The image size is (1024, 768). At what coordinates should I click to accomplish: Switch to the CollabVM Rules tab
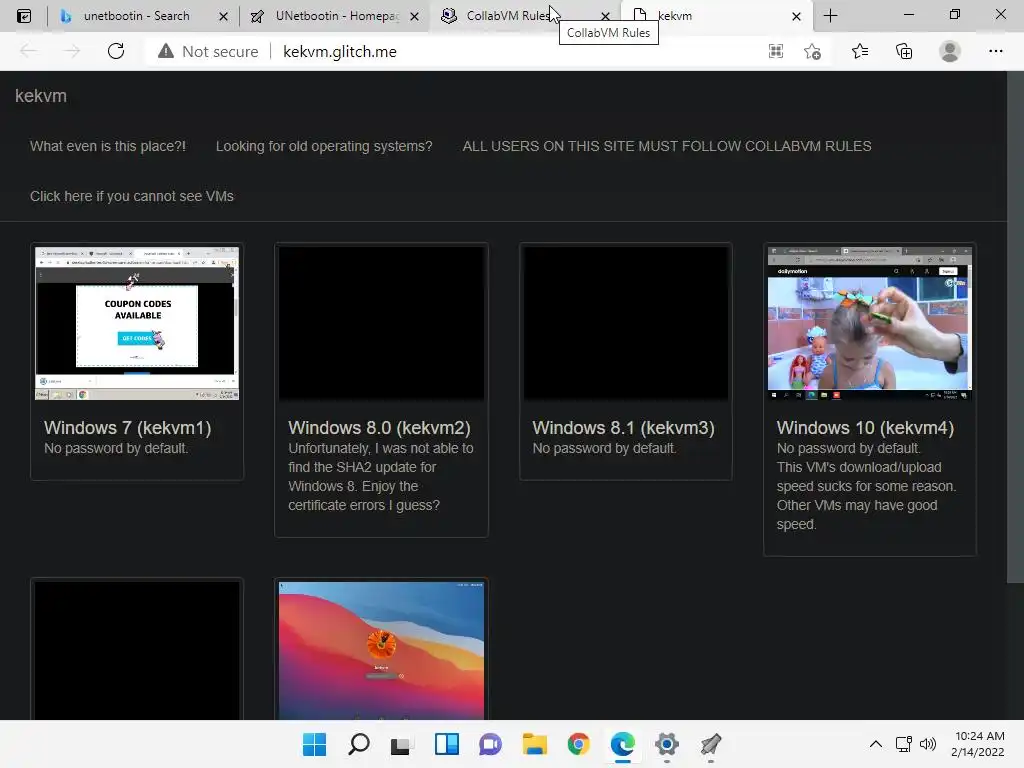coord(524,16)
